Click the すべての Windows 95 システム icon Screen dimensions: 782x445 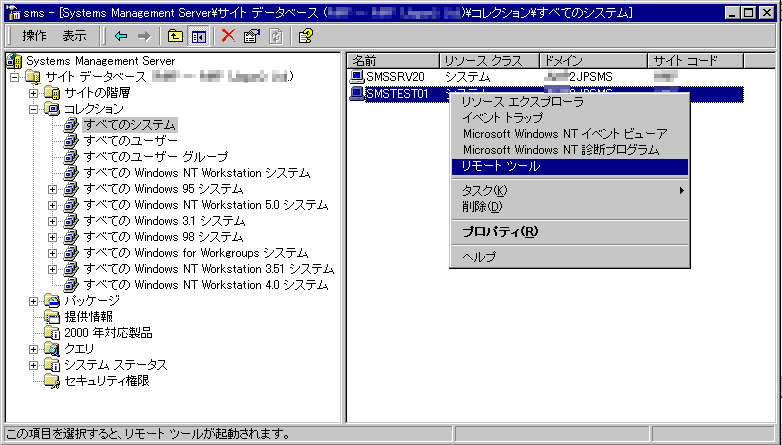click(x=71, y=189)
